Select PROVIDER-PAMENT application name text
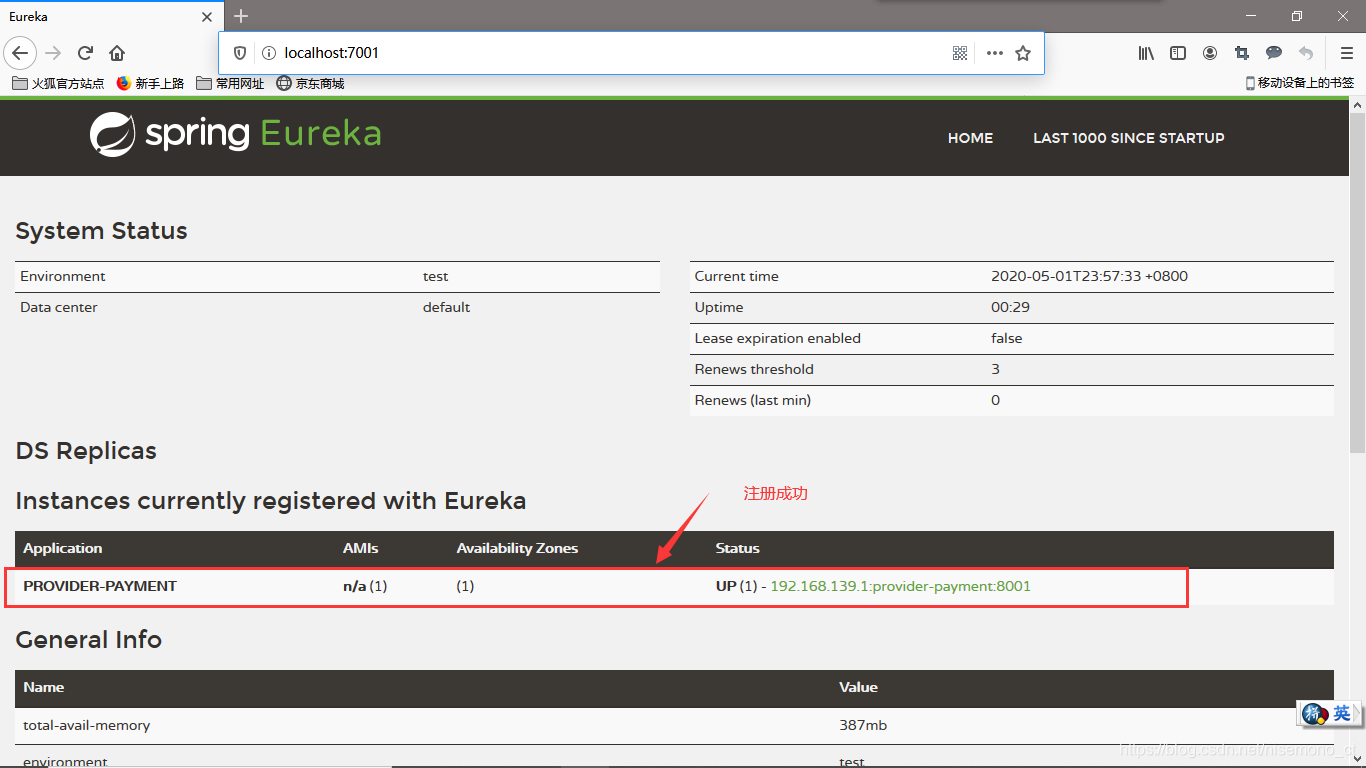 [x=100, y=586]
